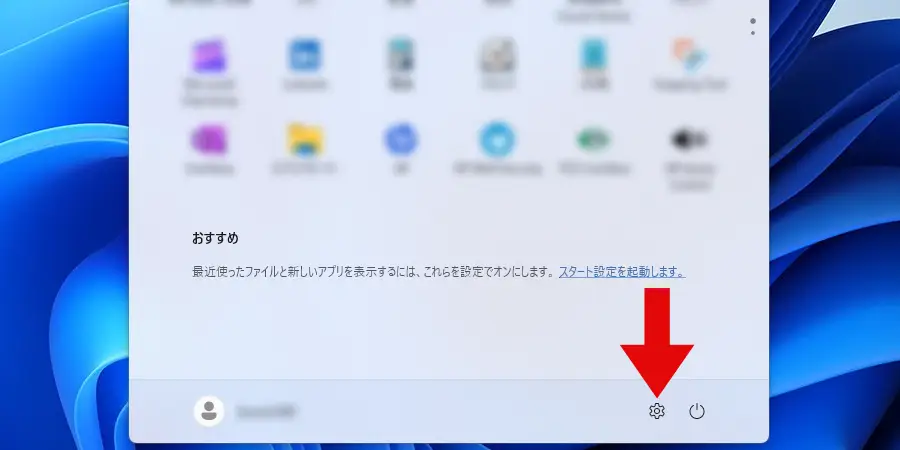This screenshot has height=450, width=900.
Task: Launch the purple OneNote app icon
Action: (x=208, y=139)
